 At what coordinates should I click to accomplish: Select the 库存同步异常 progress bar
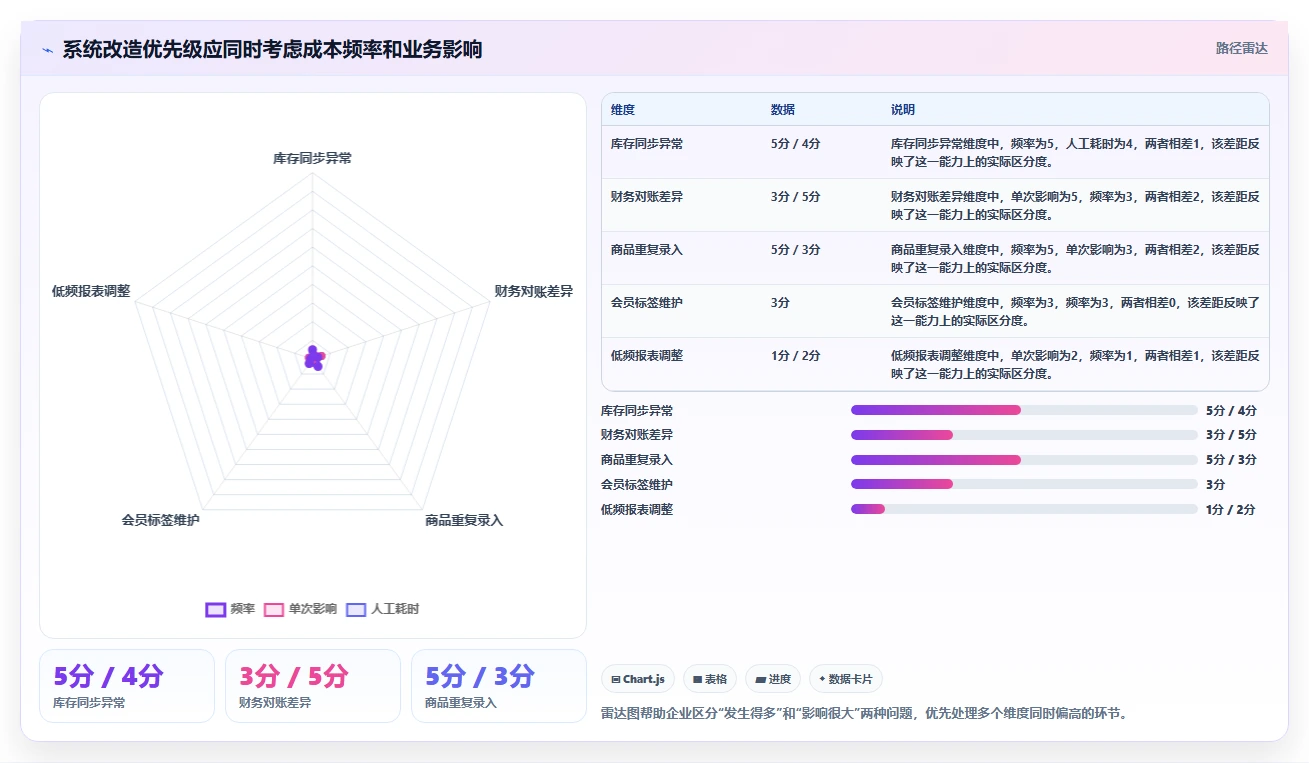pyautogui.click(x=1024, y=410)
